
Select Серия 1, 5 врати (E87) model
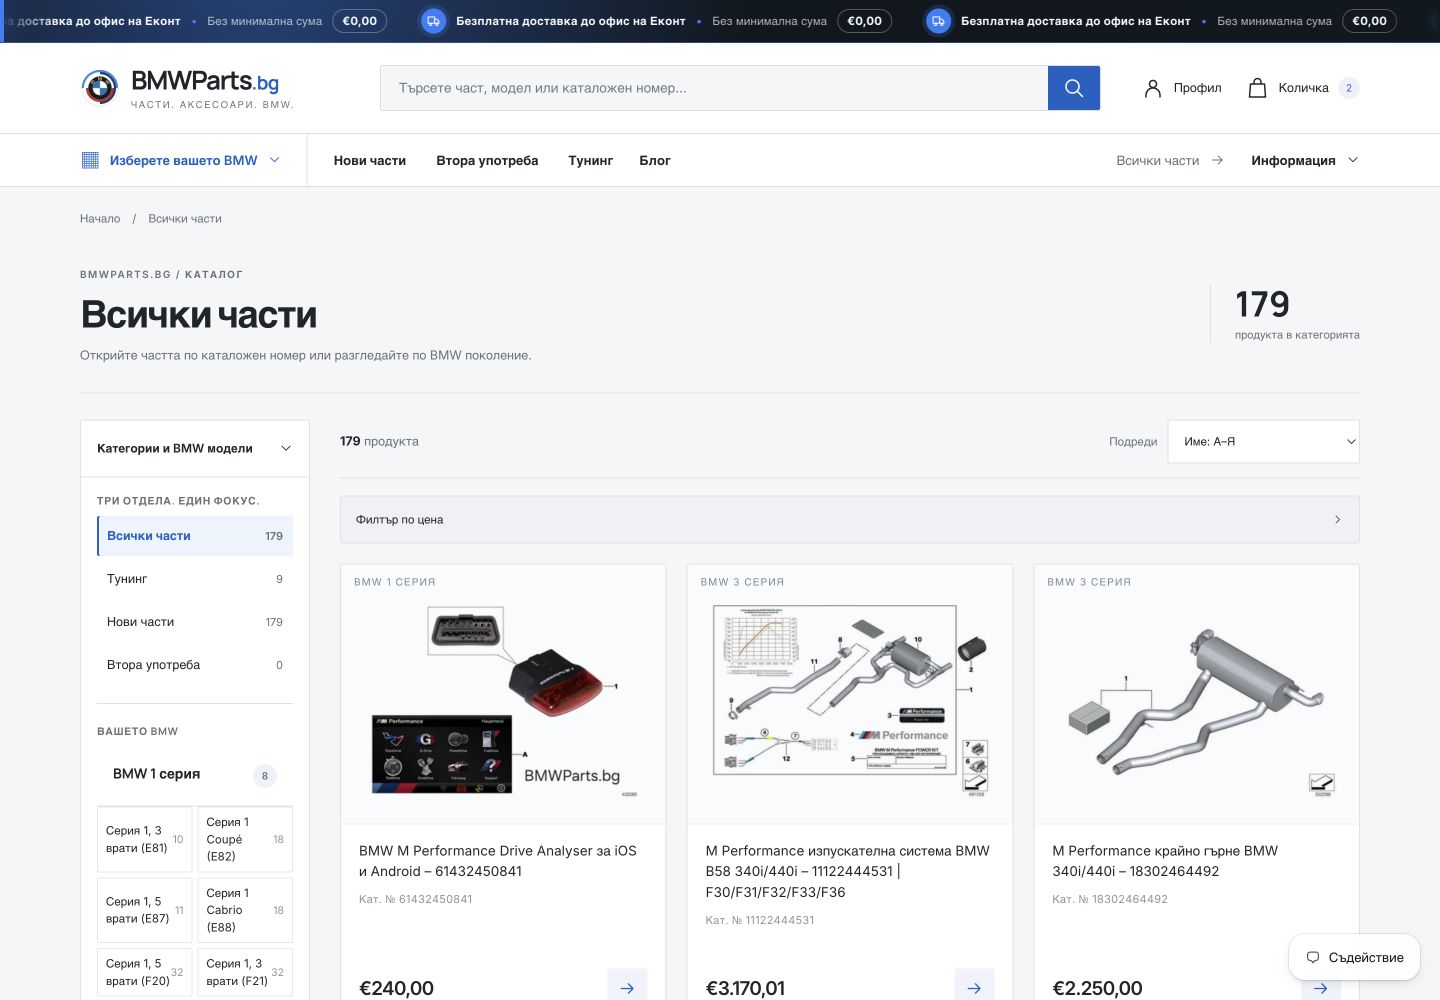(145, 910)
